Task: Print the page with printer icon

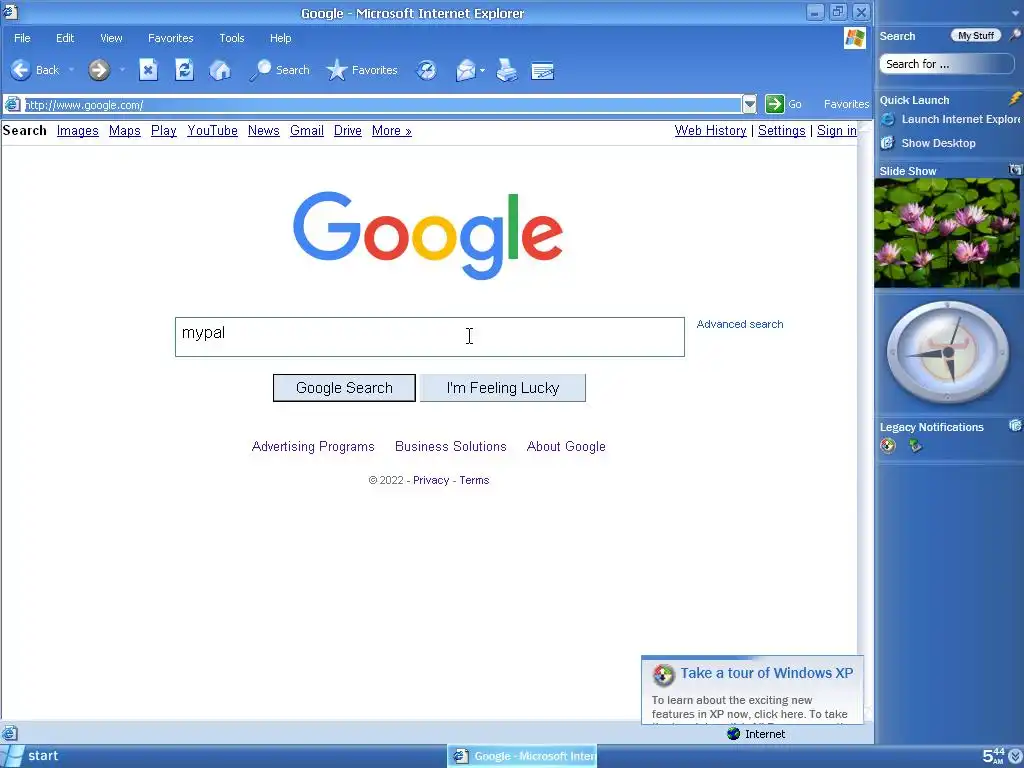Action: coord(507,70)
